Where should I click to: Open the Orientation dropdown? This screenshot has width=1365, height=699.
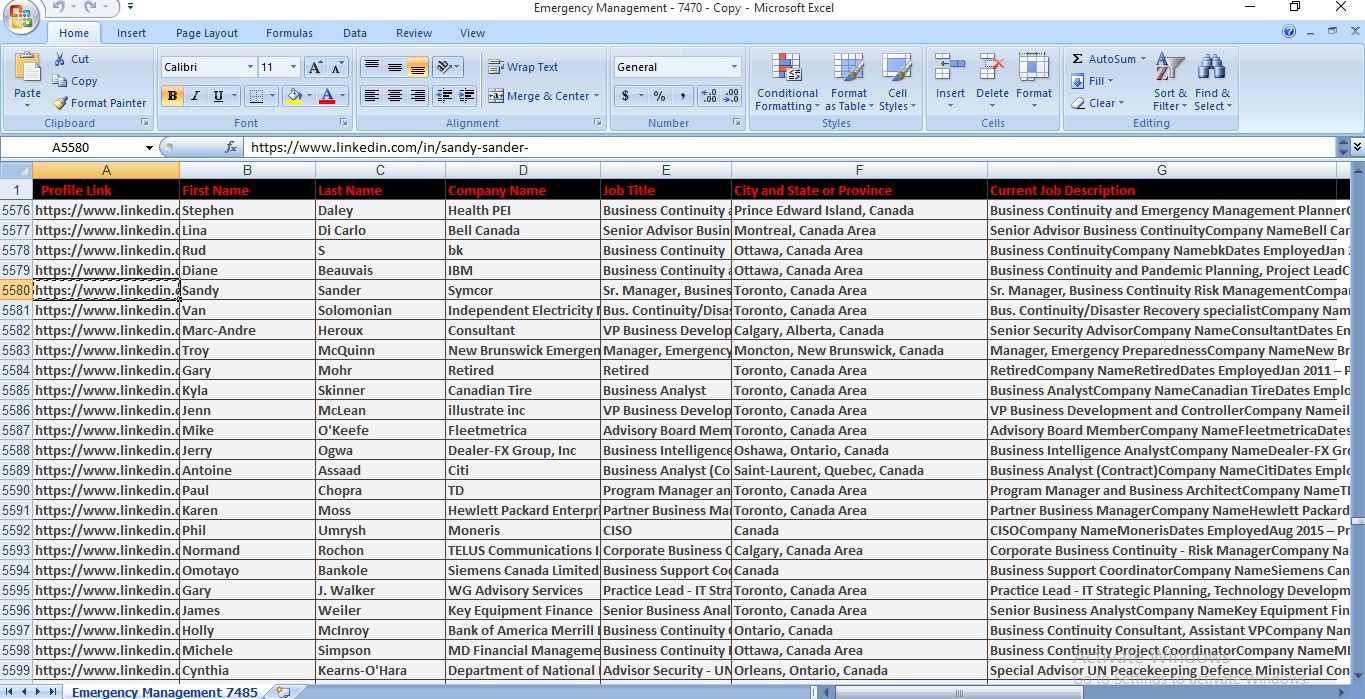[x=448, y=67]
